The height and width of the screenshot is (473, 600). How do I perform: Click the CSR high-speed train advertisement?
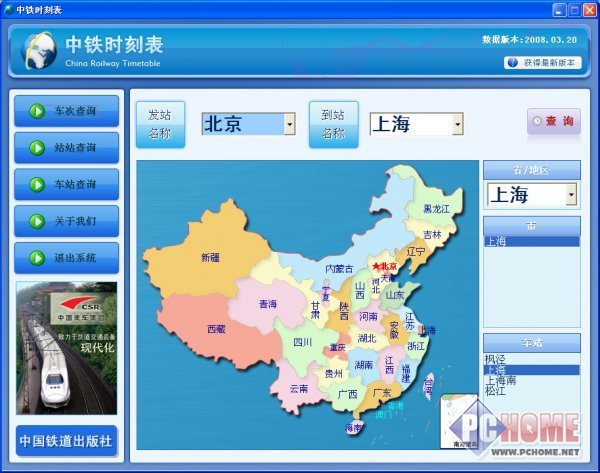click(67, 348)
